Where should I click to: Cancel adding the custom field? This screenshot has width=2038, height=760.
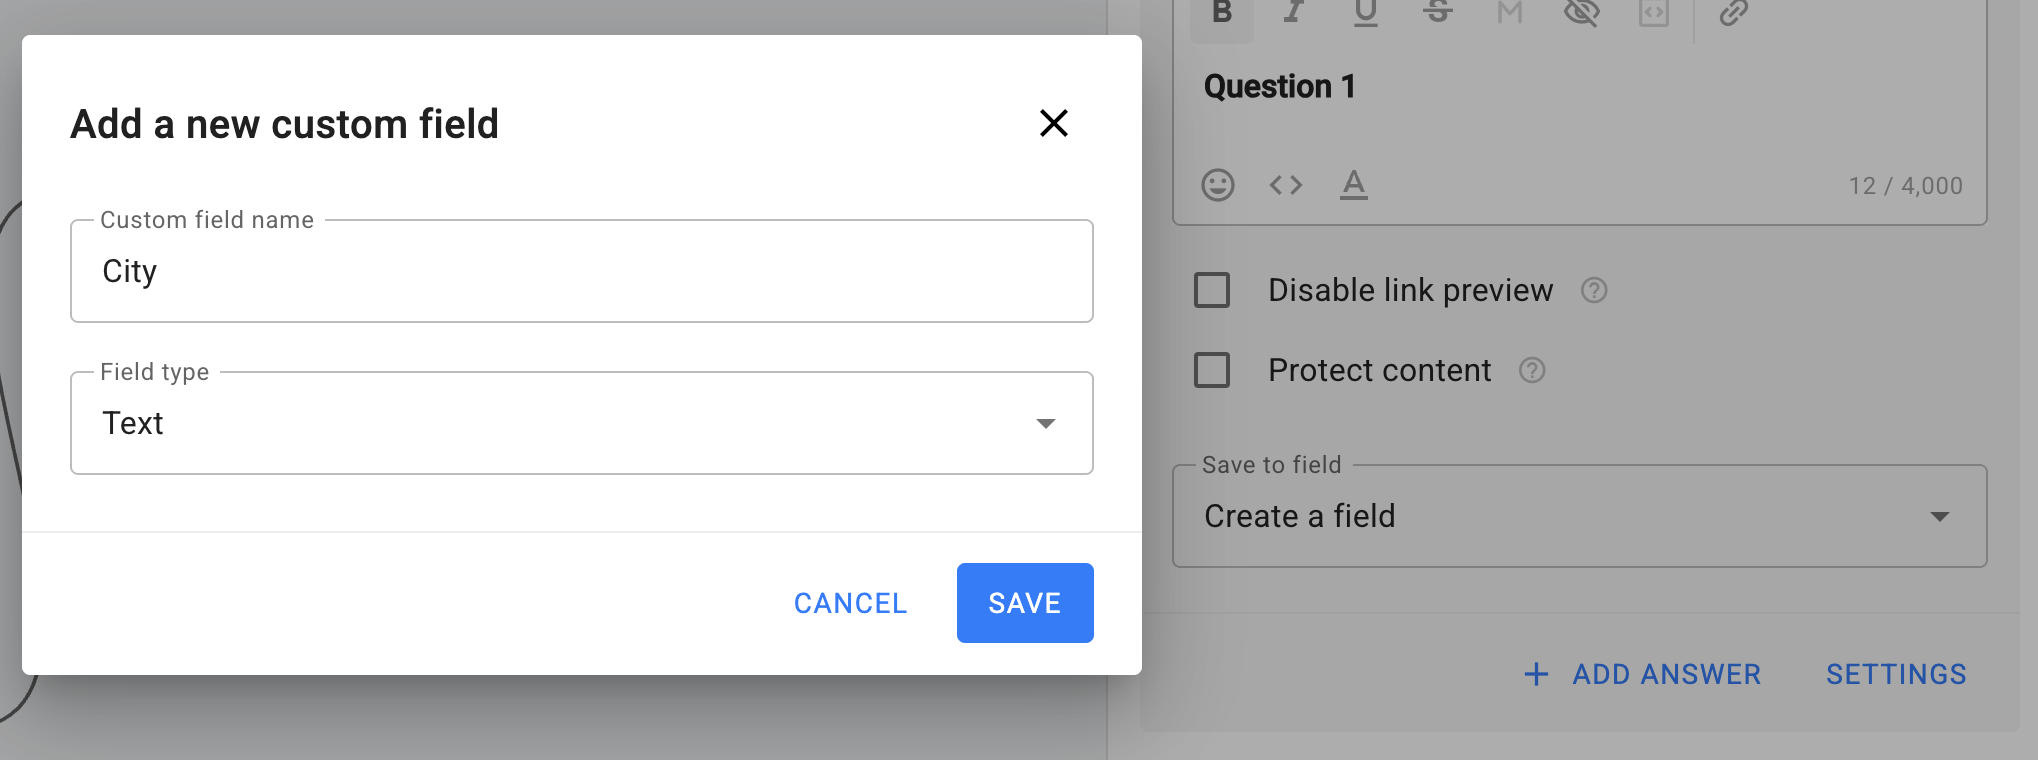pos(850,603)
